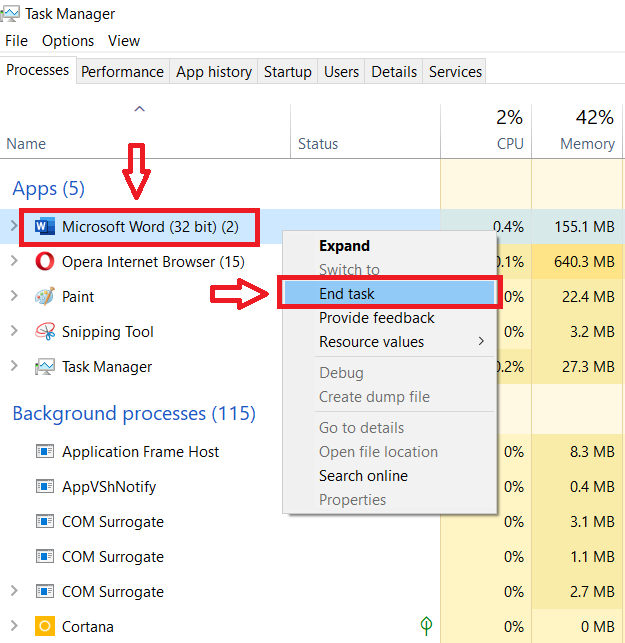Image resolution: width=625 pixels, height=643 pixels.
Task: Click the Apps (5) group heading
Action: 48,189
